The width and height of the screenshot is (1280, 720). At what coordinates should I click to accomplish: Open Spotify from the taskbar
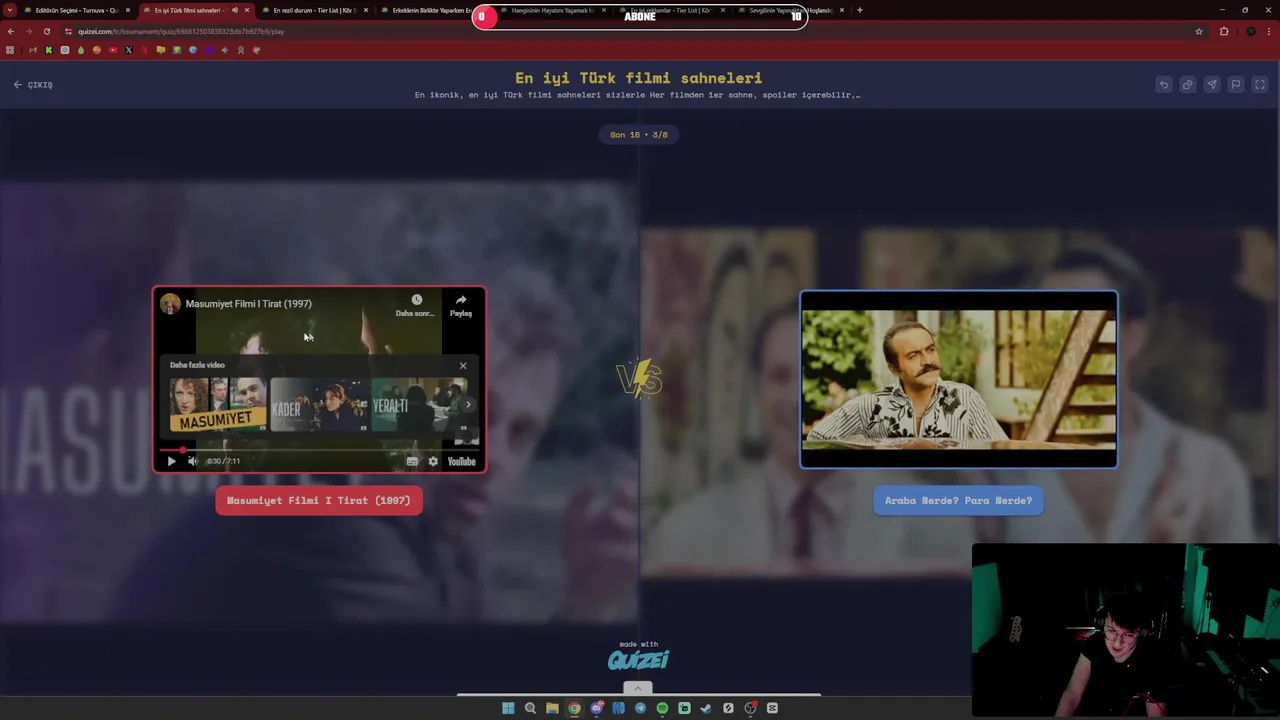[x=662, y=708]
